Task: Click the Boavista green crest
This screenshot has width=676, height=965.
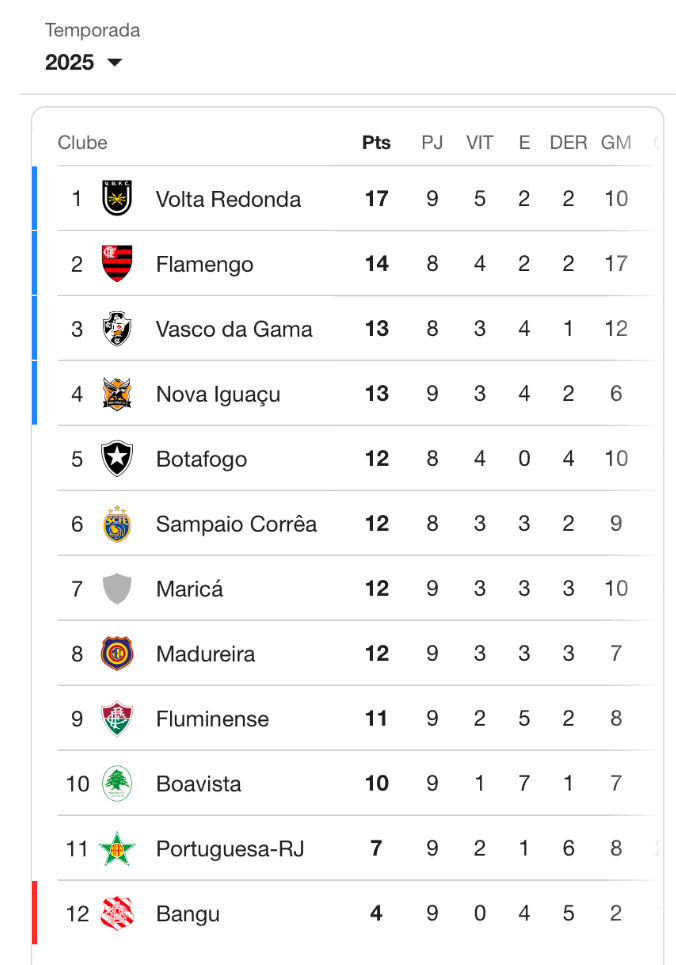Action: click(x=117, y=784)
